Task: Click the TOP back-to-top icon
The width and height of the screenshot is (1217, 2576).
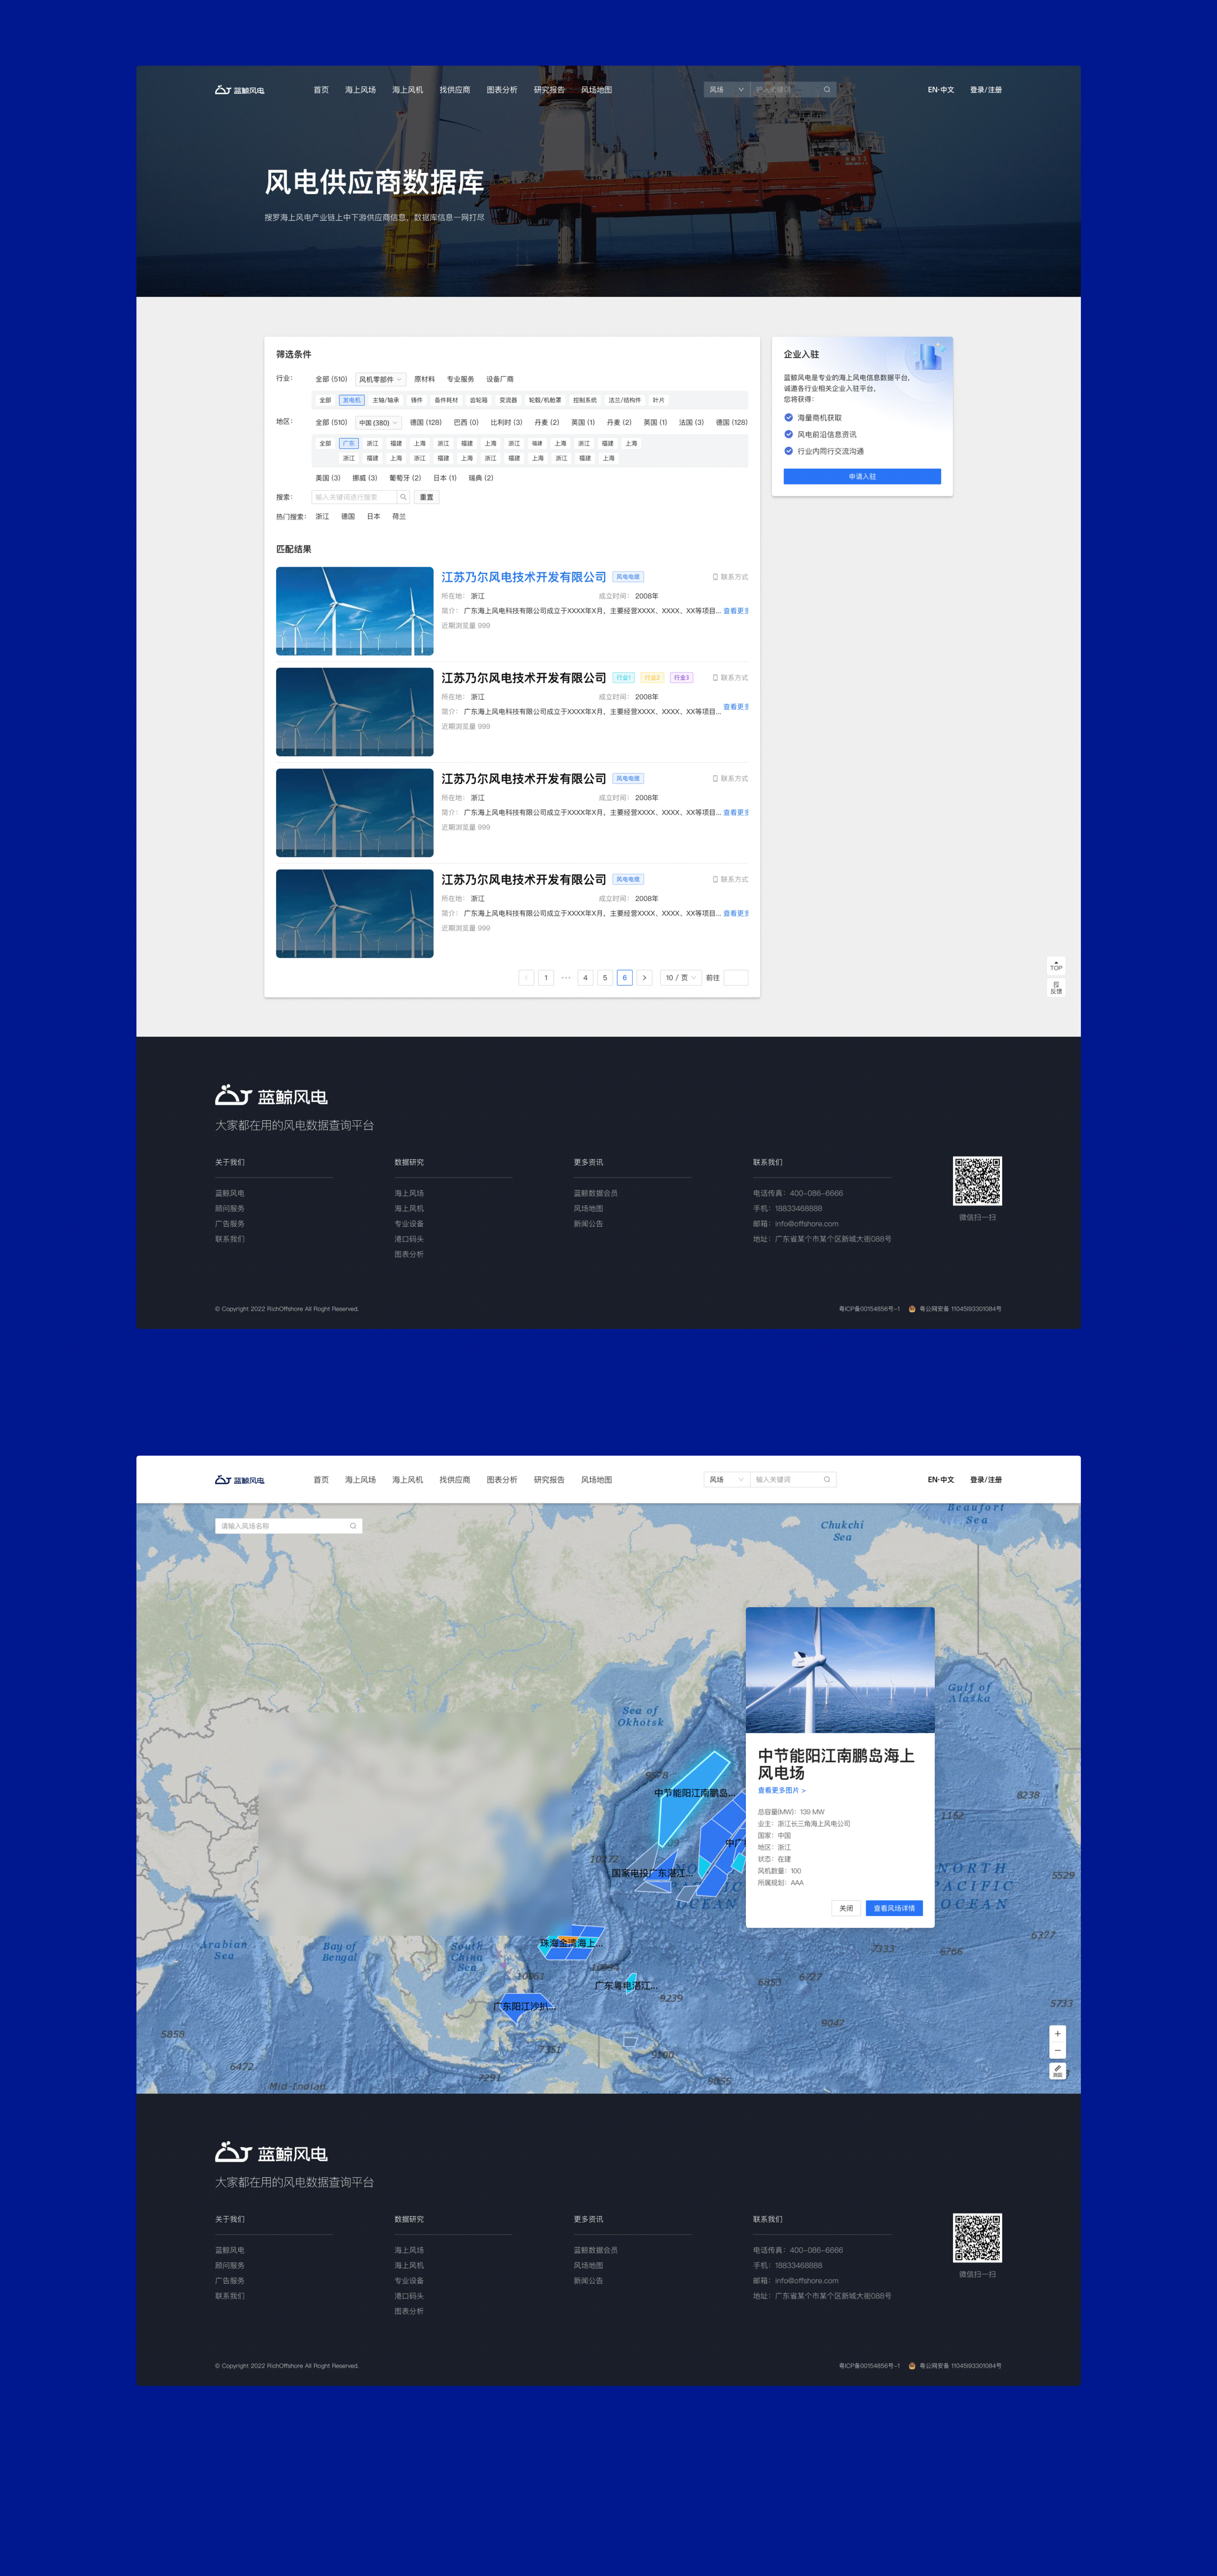Action: pyautogui.click(x=1056, y=966)
